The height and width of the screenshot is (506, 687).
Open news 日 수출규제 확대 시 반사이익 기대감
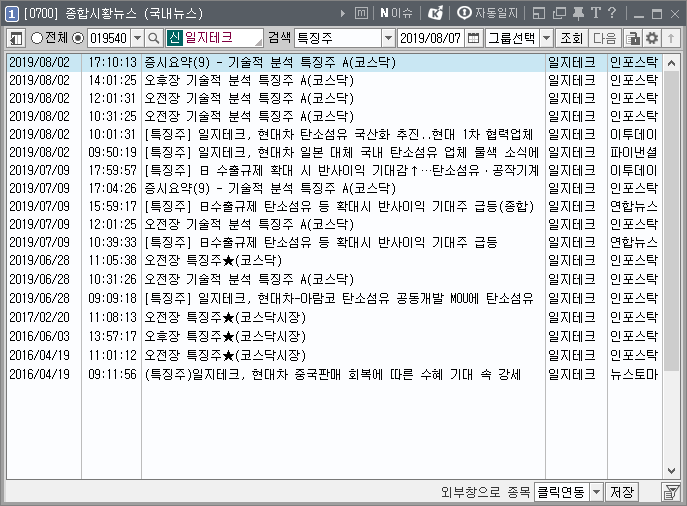(x=334, y=170)
